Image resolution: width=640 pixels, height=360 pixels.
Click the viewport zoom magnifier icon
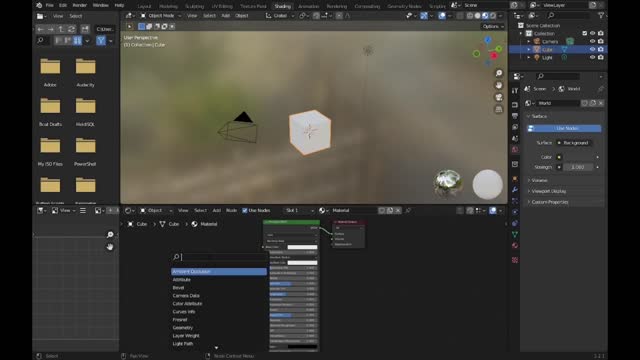click(x=499, y=73)
